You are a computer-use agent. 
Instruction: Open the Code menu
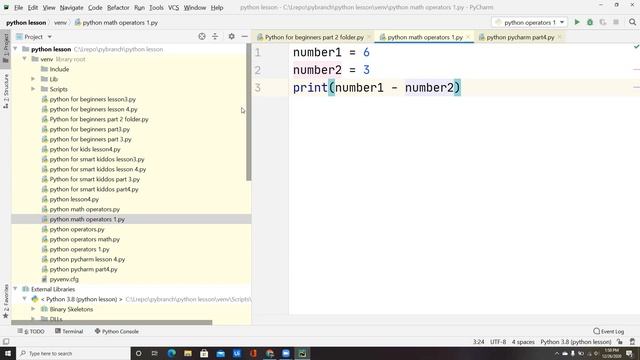pyautogui.click(x=95, y=7)
